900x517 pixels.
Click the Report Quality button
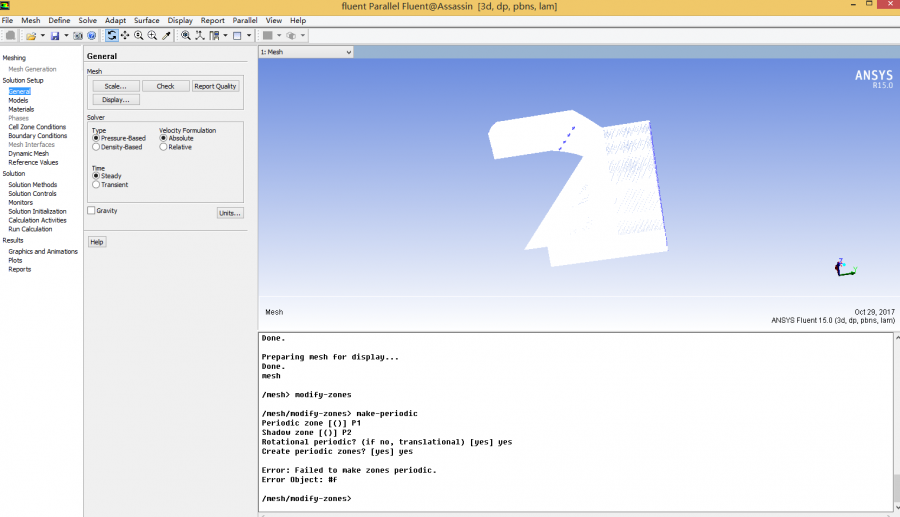pos(215,86)
